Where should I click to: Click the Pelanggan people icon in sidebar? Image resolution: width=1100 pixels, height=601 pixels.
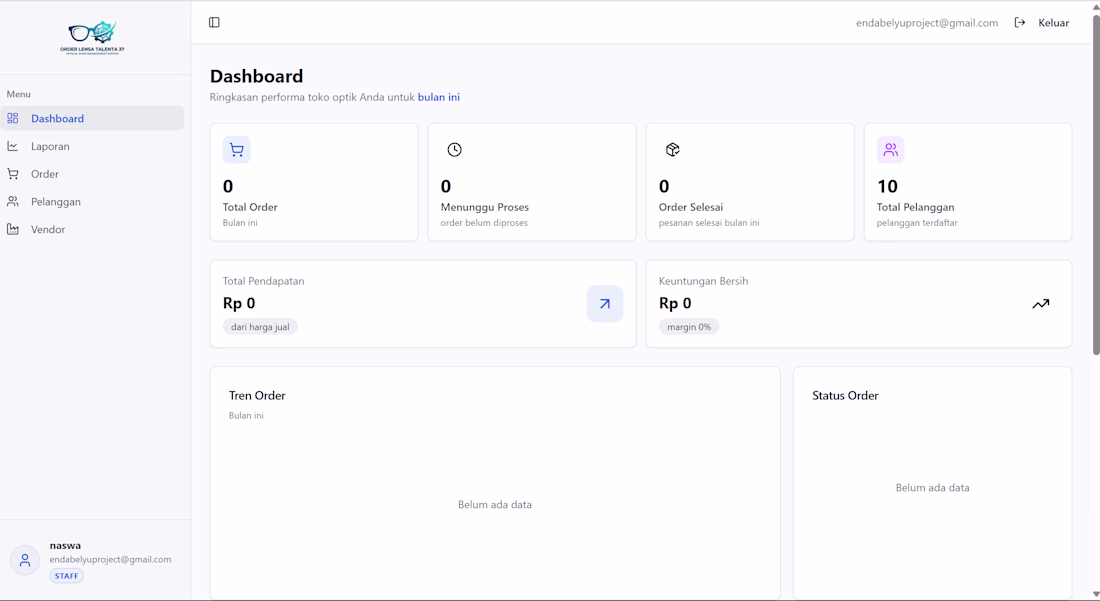[13, 201]
